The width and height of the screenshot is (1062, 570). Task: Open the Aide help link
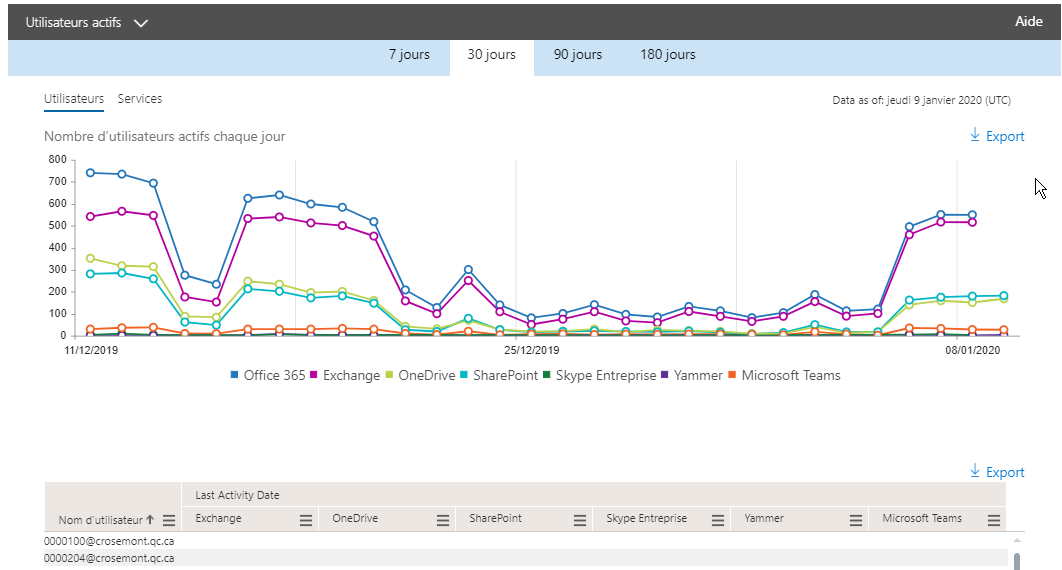[x=1029, y=22]
